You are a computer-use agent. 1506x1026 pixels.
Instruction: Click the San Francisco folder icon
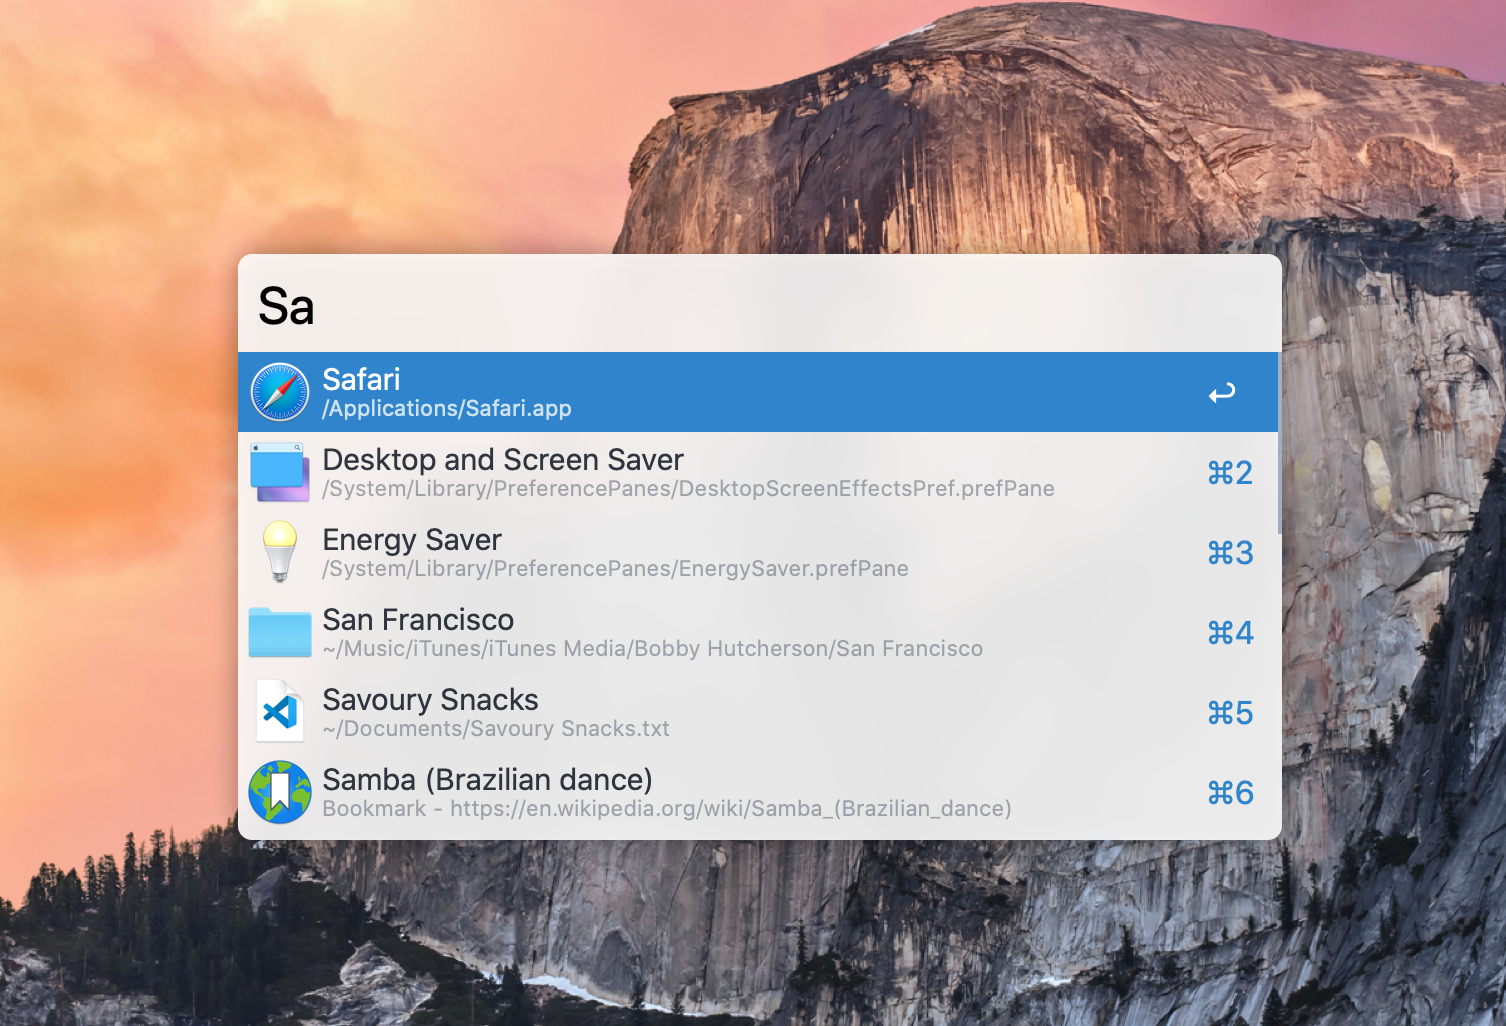click(280, 632)
